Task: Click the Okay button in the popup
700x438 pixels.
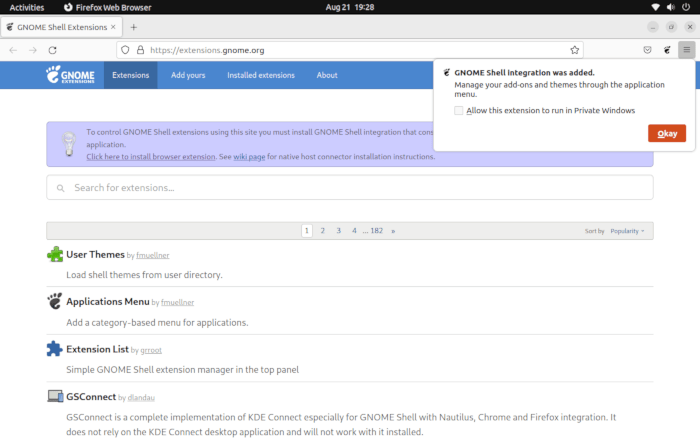Action: click(x=667, y=133)
